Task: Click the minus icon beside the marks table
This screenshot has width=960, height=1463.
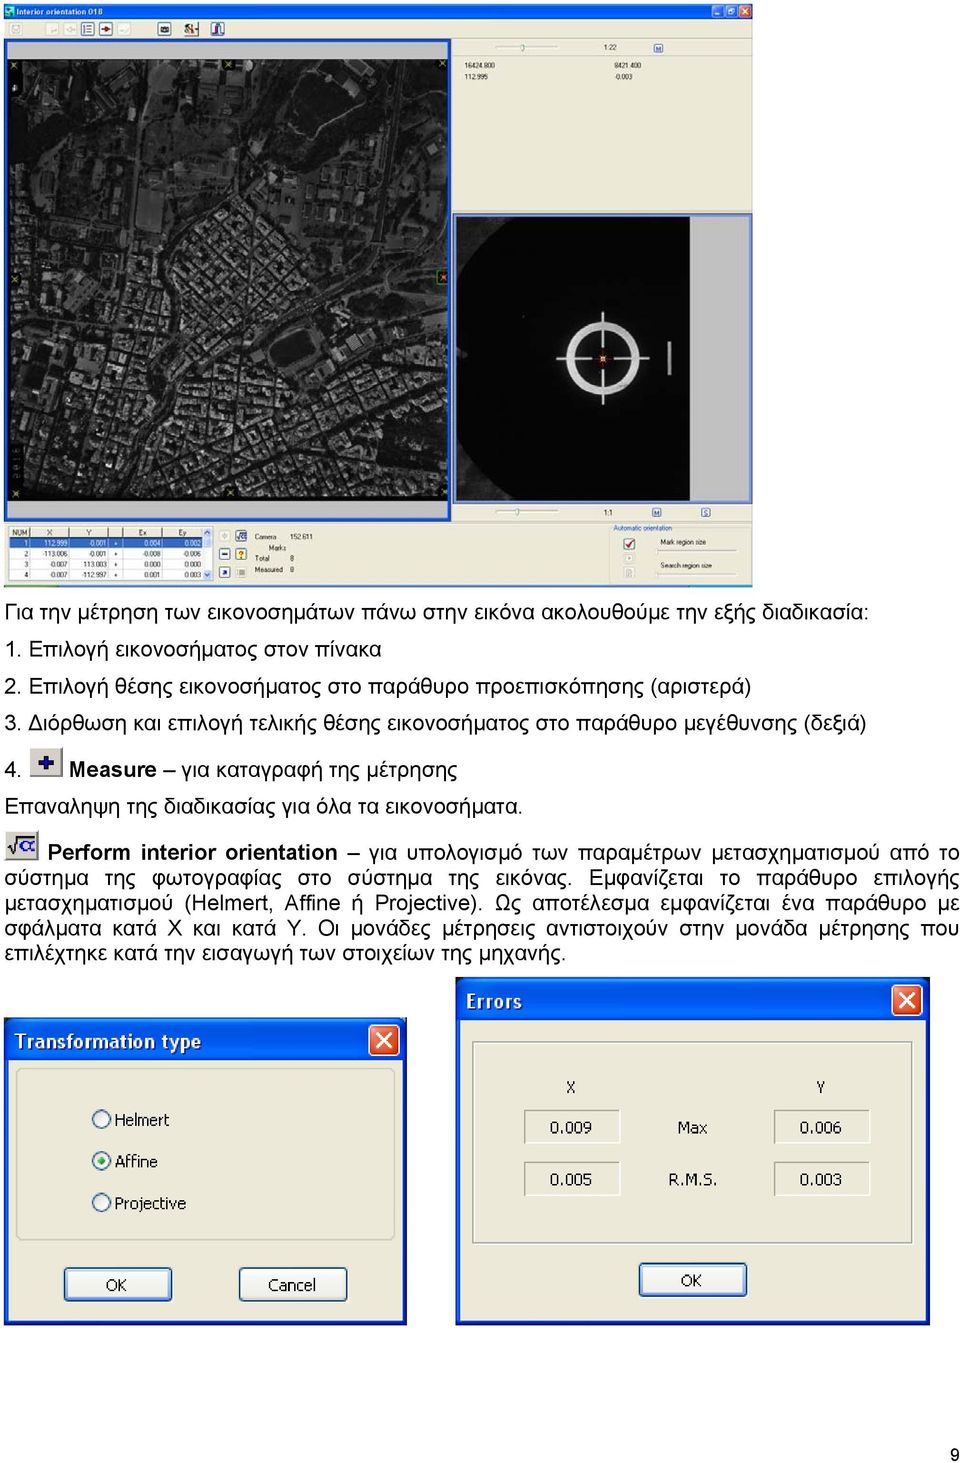Action: pos(224,554)
